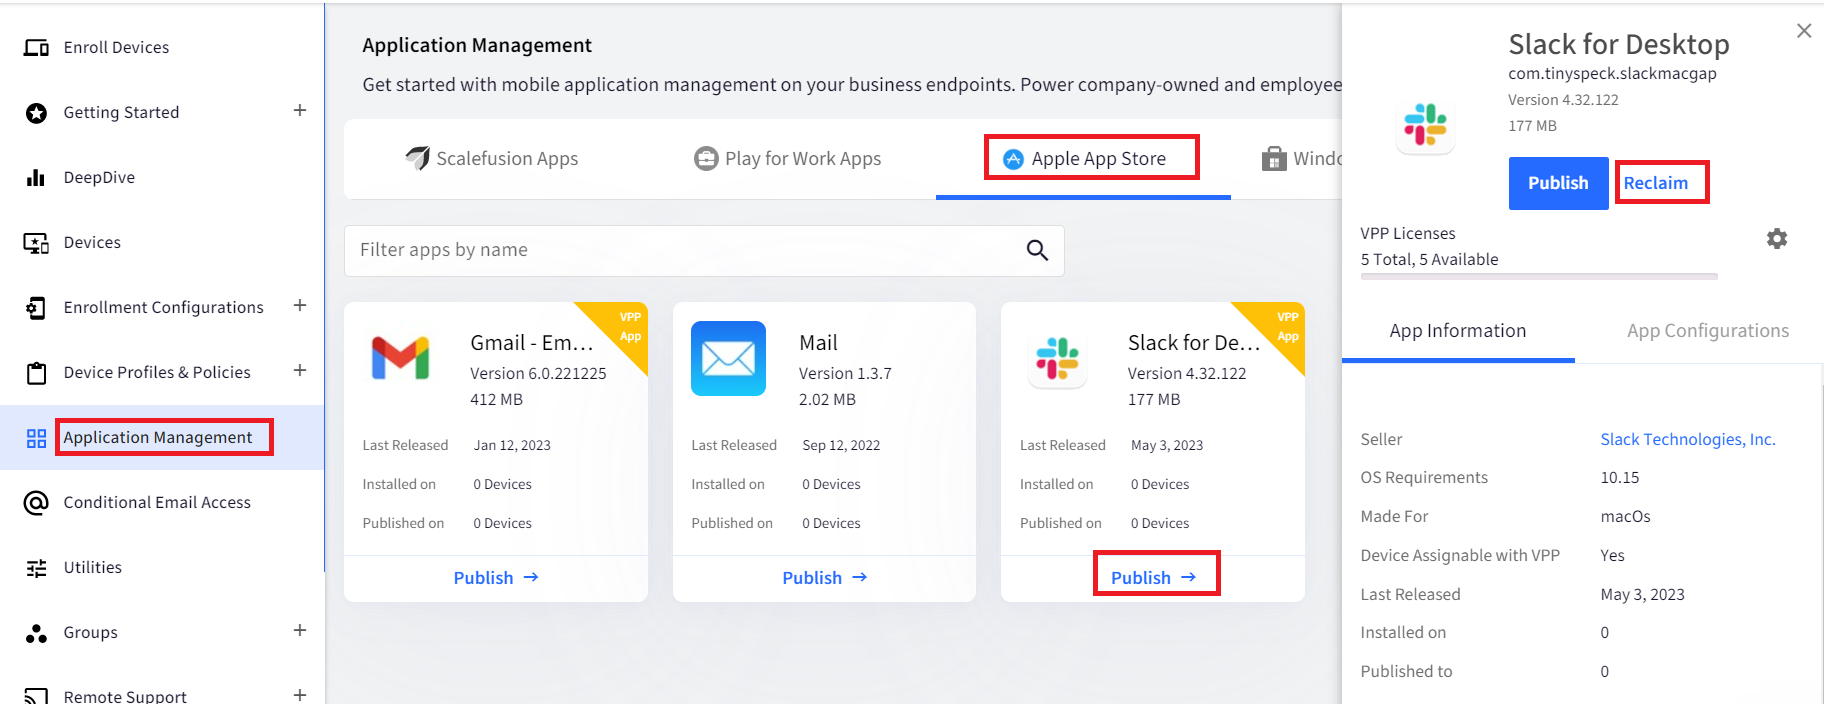Viewport: 1824px width, 704px height.
Task: Open Application Management menu item
Action: click(158, 437)
